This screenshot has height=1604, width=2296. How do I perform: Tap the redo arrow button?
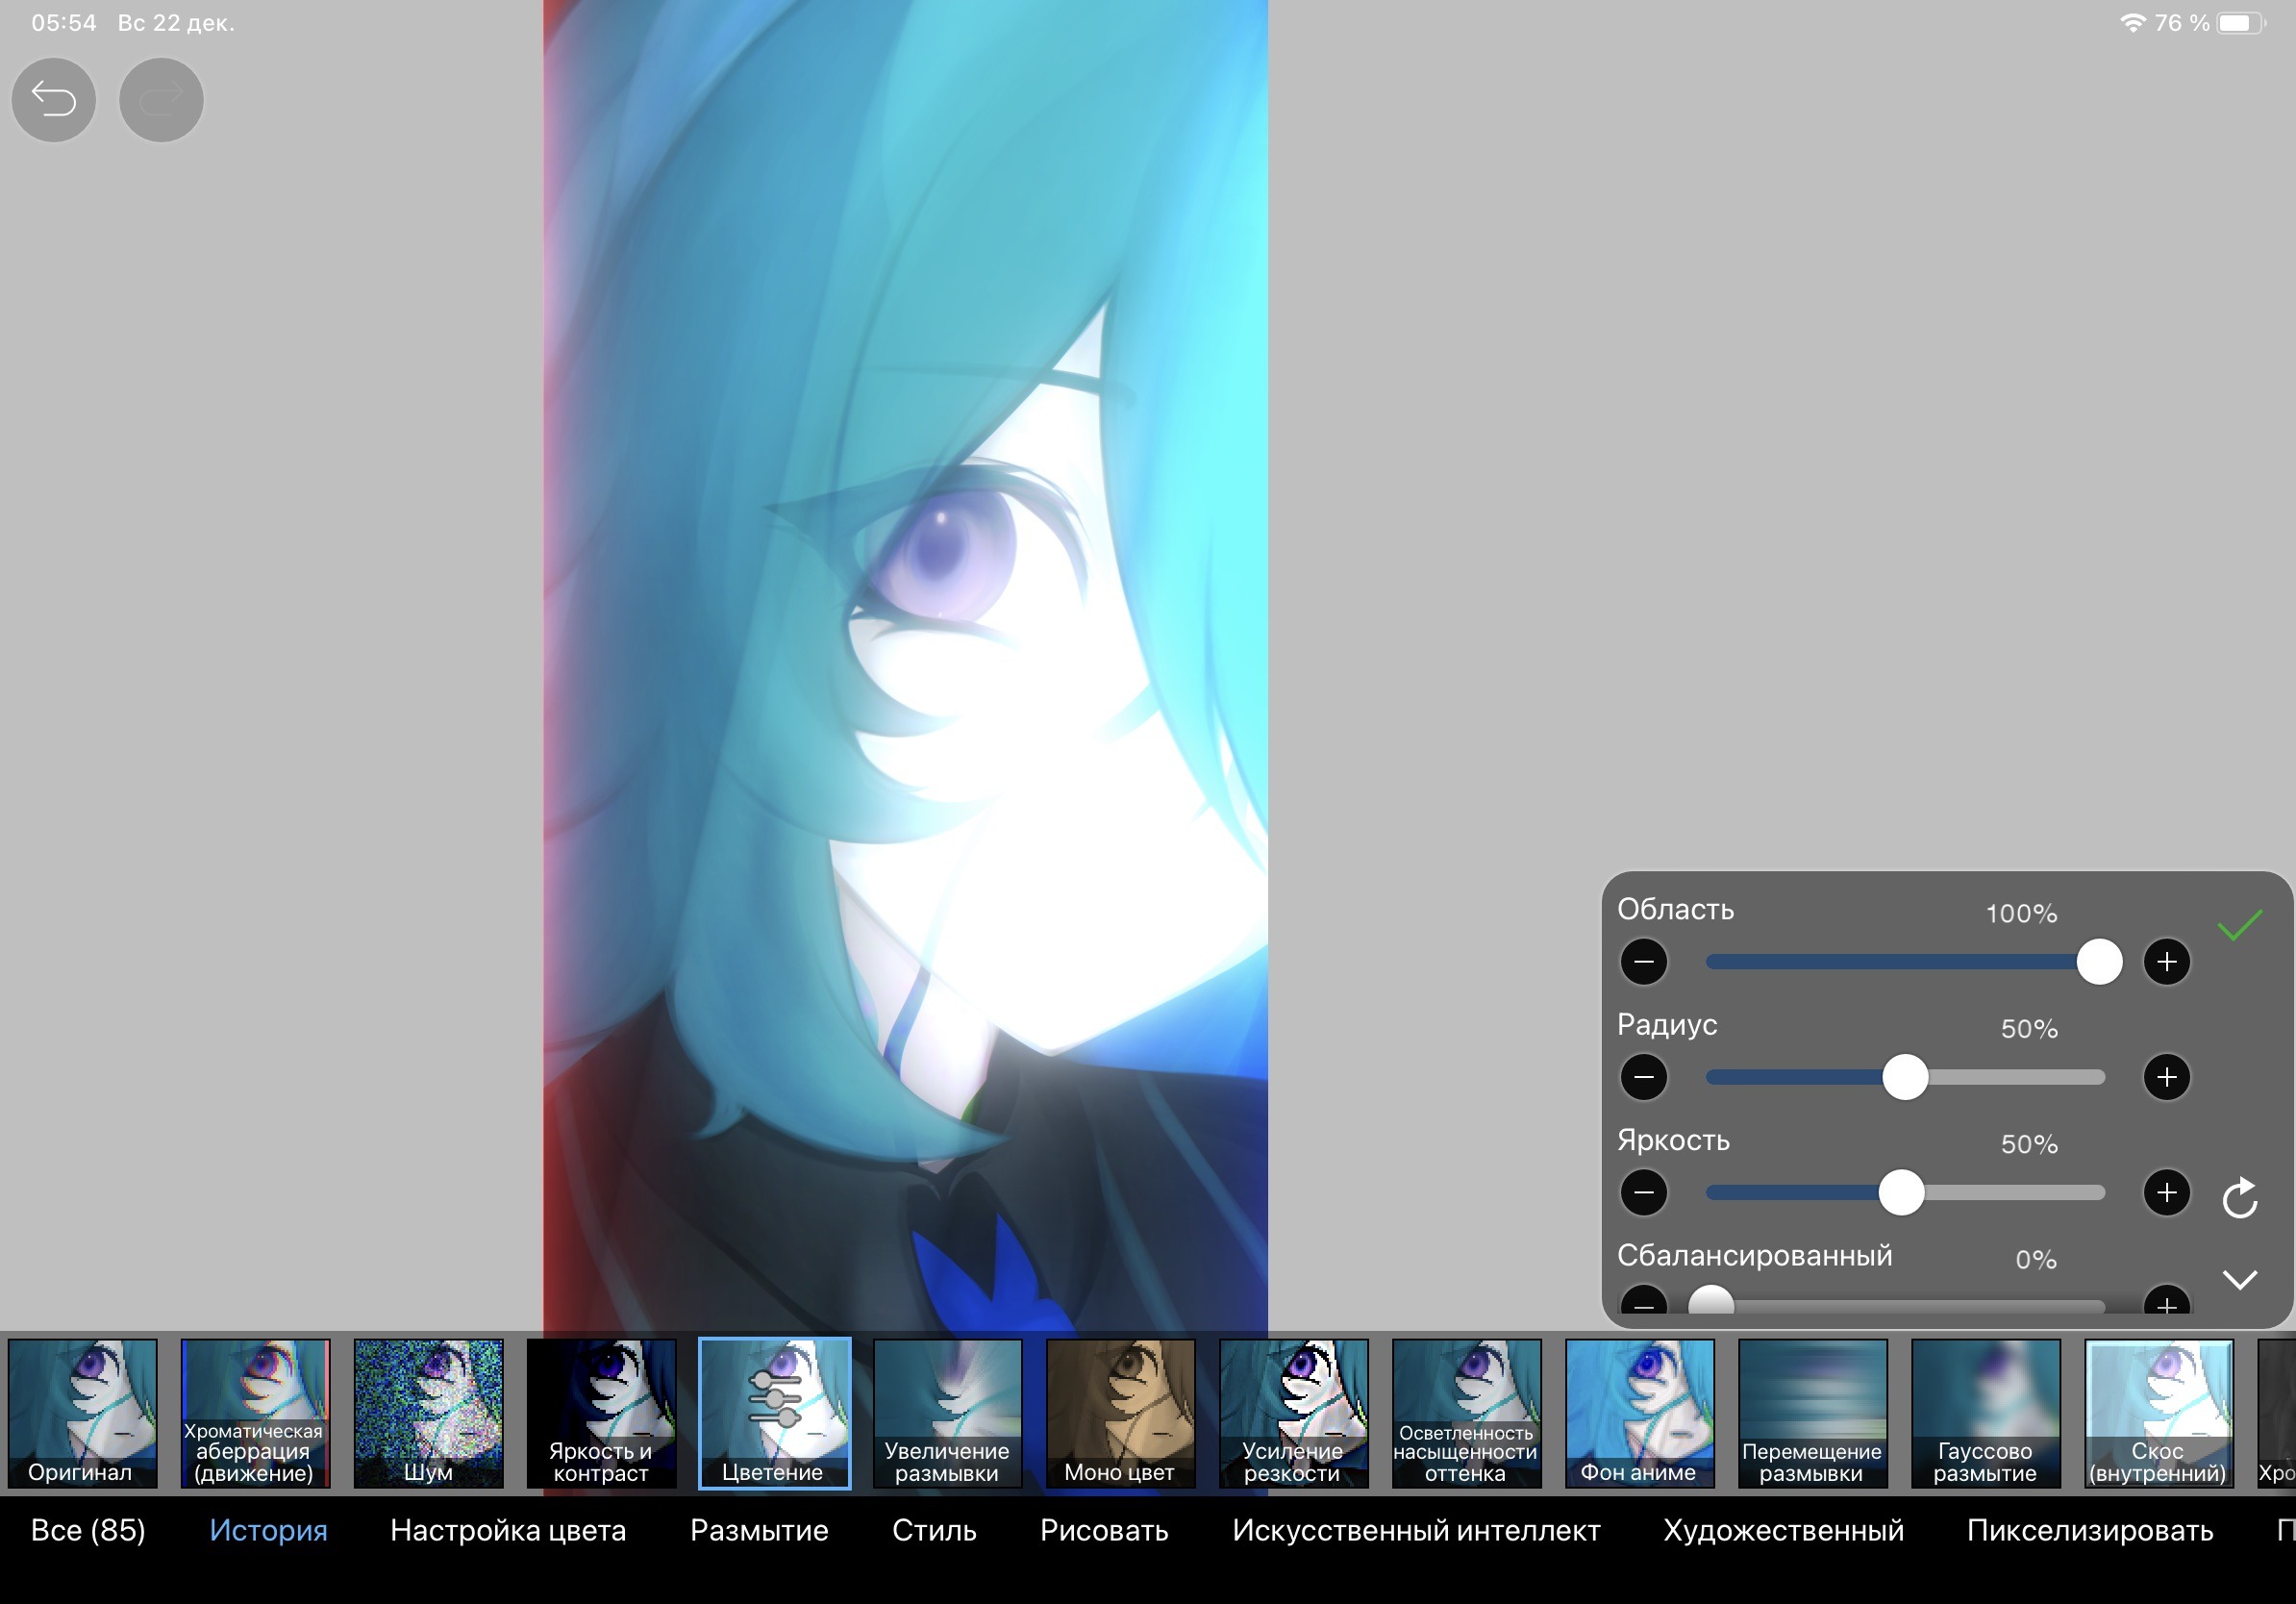tap(161, 99)
